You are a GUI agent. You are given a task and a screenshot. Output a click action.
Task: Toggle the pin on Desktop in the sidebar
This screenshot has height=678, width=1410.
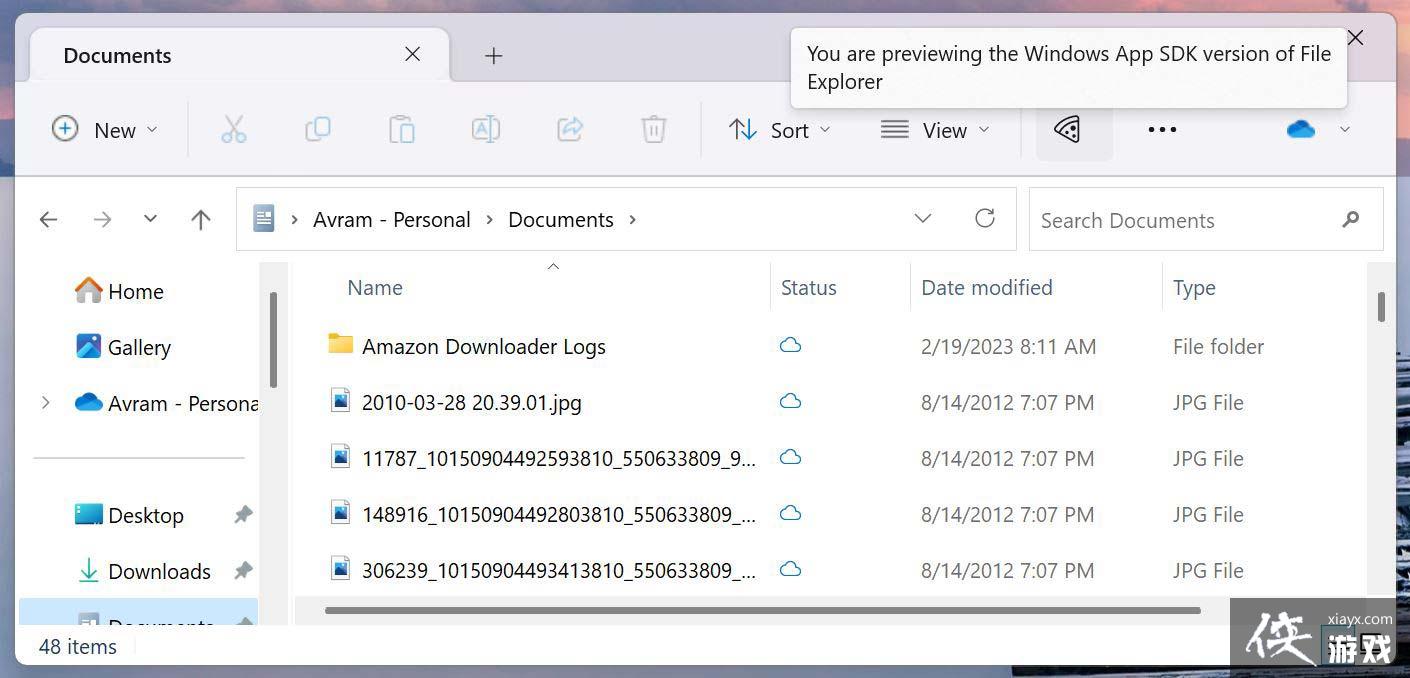click(243, 514)
